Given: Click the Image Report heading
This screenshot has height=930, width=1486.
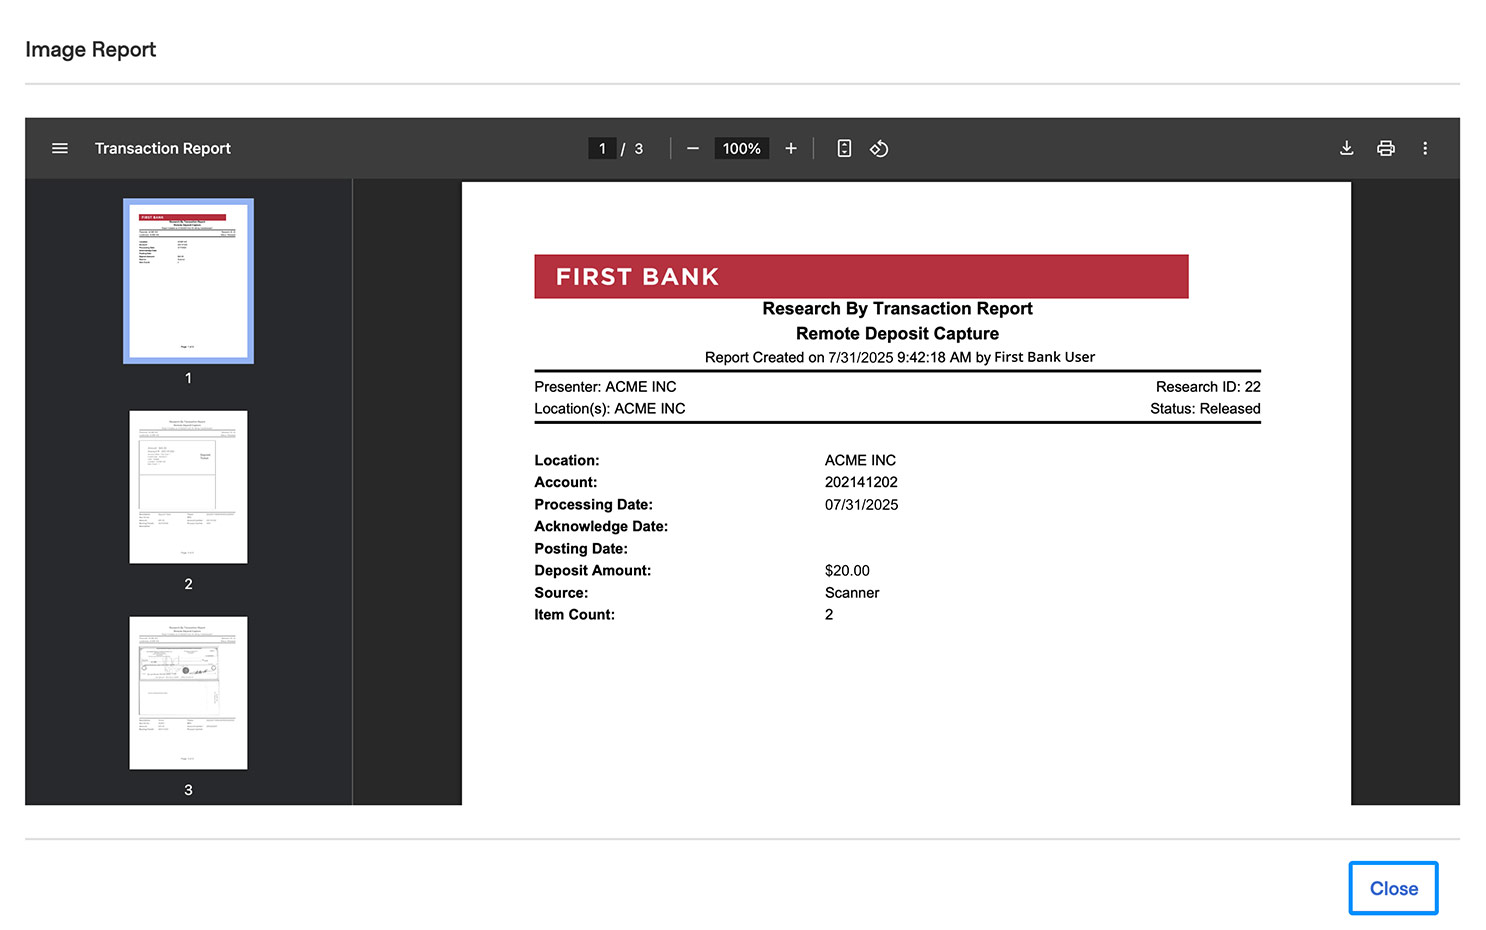Looking at the screenshot, I should 91,49.
